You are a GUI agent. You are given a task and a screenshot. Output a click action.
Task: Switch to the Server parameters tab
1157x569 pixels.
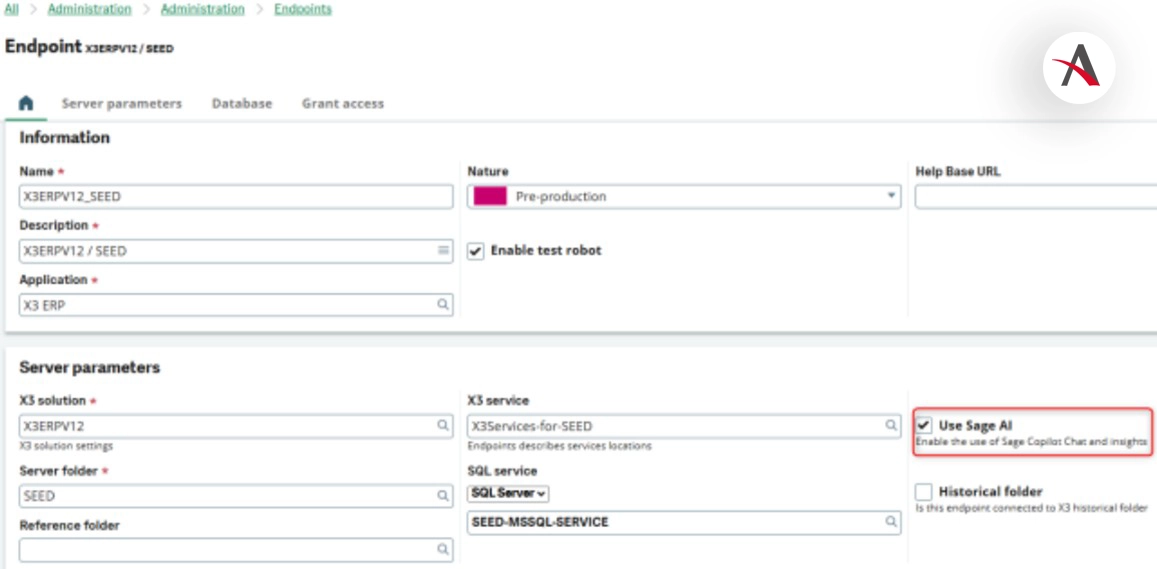122,103
